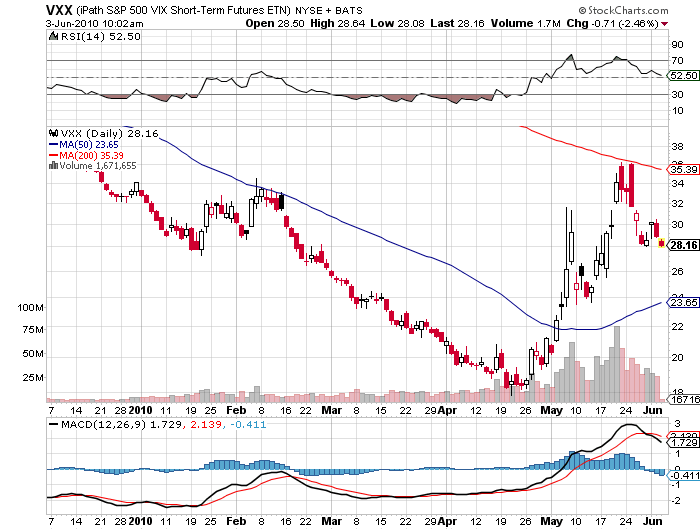Click the 32 label on price axis
The width and height of the screenshot is (700, 530).
[677, 204]
